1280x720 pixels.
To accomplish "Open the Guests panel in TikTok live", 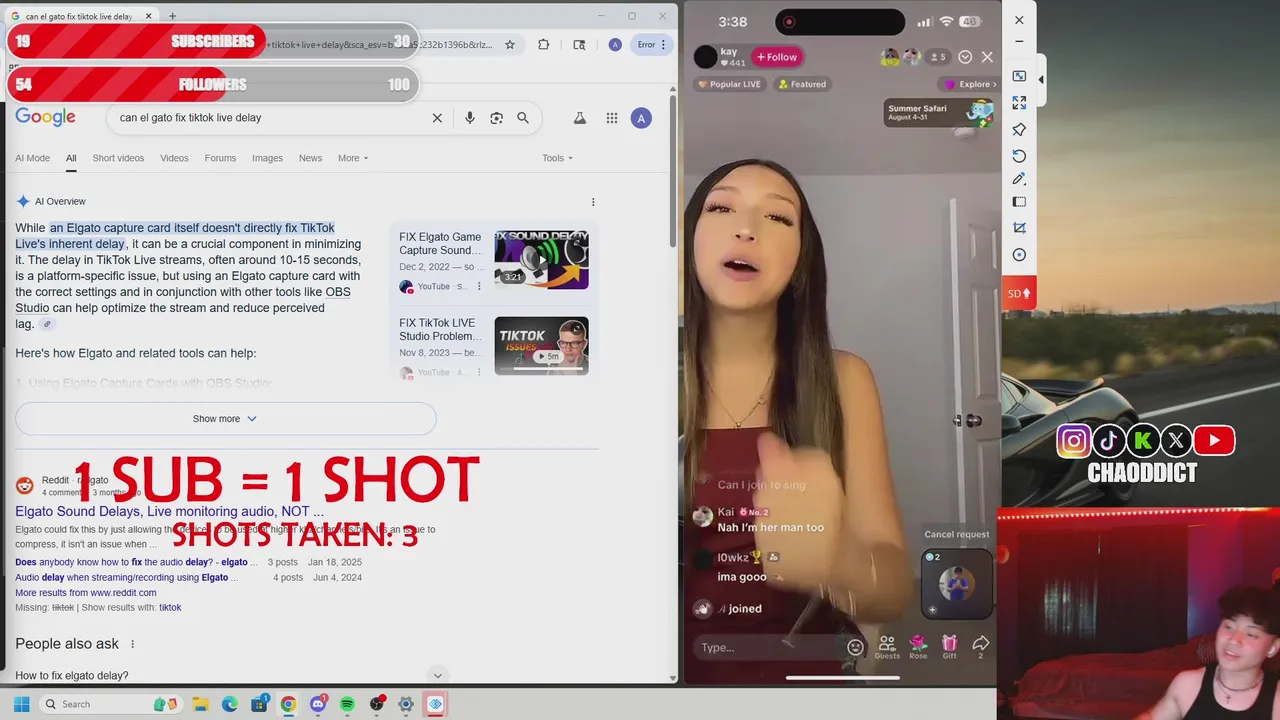I will point(887,647).
